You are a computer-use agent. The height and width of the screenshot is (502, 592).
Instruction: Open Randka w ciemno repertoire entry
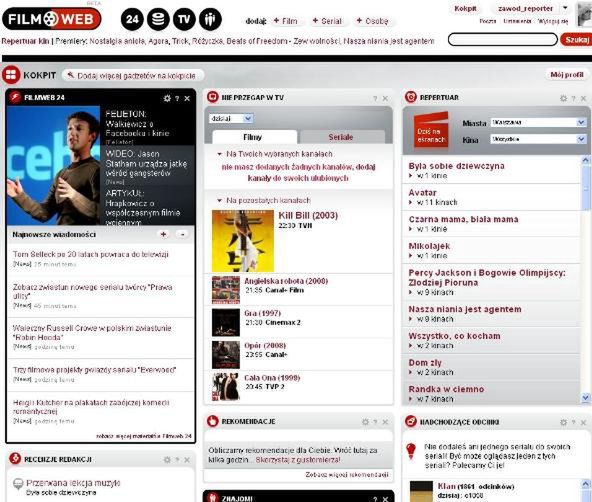446,389
